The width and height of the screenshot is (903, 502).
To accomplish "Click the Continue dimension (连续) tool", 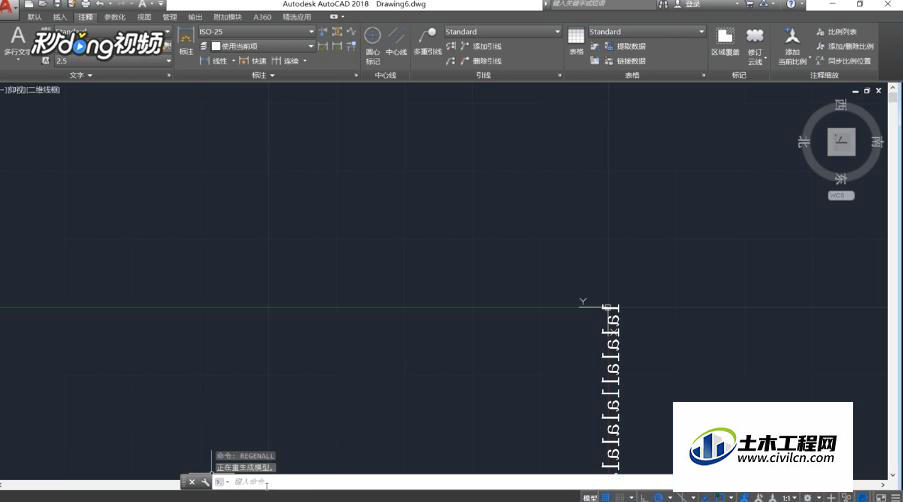I will coord(286,61).
